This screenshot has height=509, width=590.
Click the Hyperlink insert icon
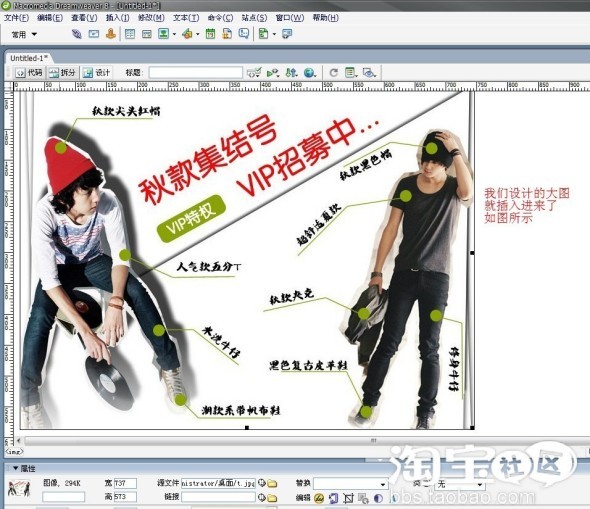point(77,34)
